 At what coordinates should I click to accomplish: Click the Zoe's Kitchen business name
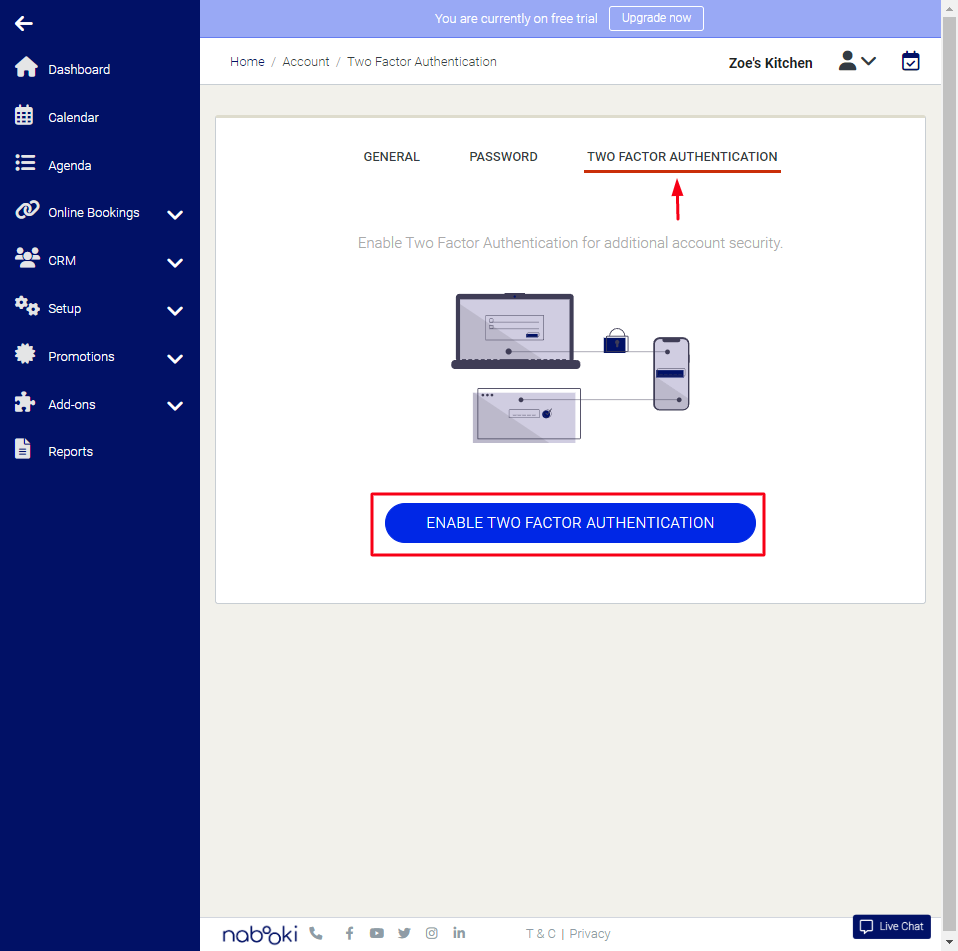[770, 63]
